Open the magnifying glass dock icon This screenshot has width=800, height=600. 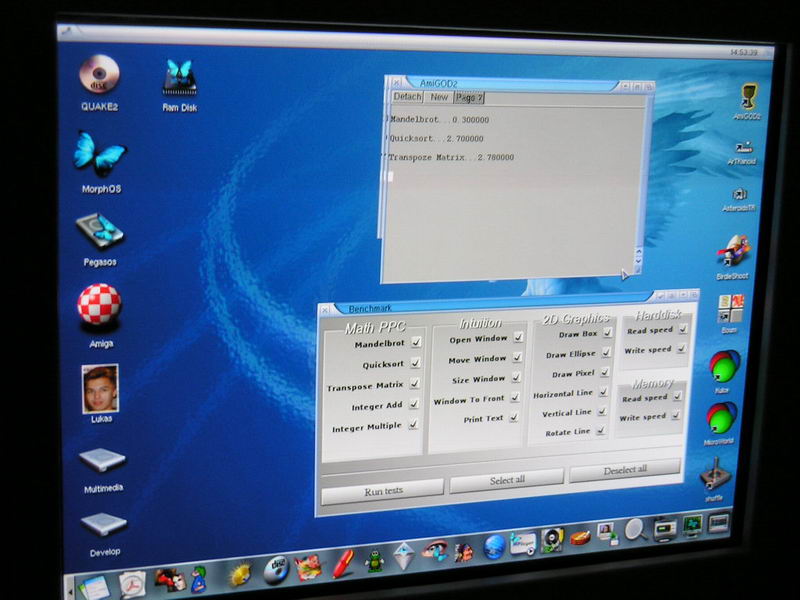click(x=636, y=529)
